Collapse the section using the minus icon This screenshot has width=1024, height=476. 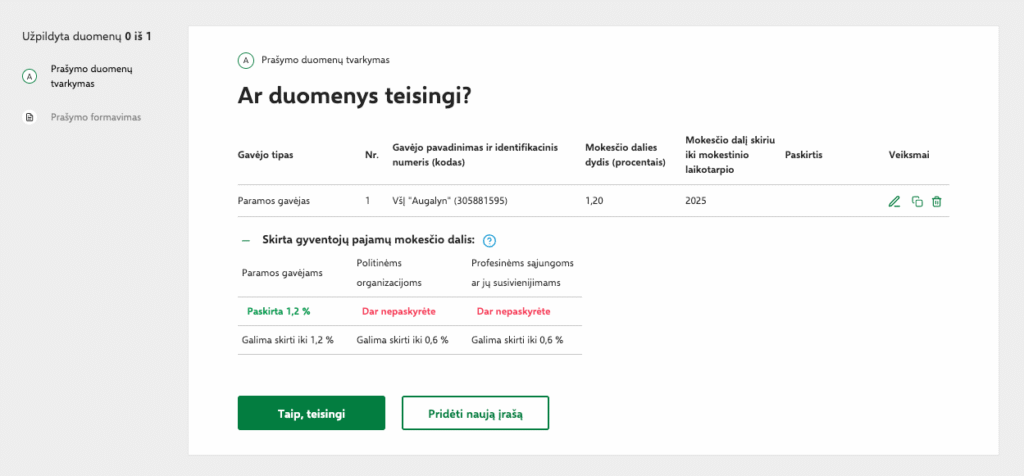point(245,241)
